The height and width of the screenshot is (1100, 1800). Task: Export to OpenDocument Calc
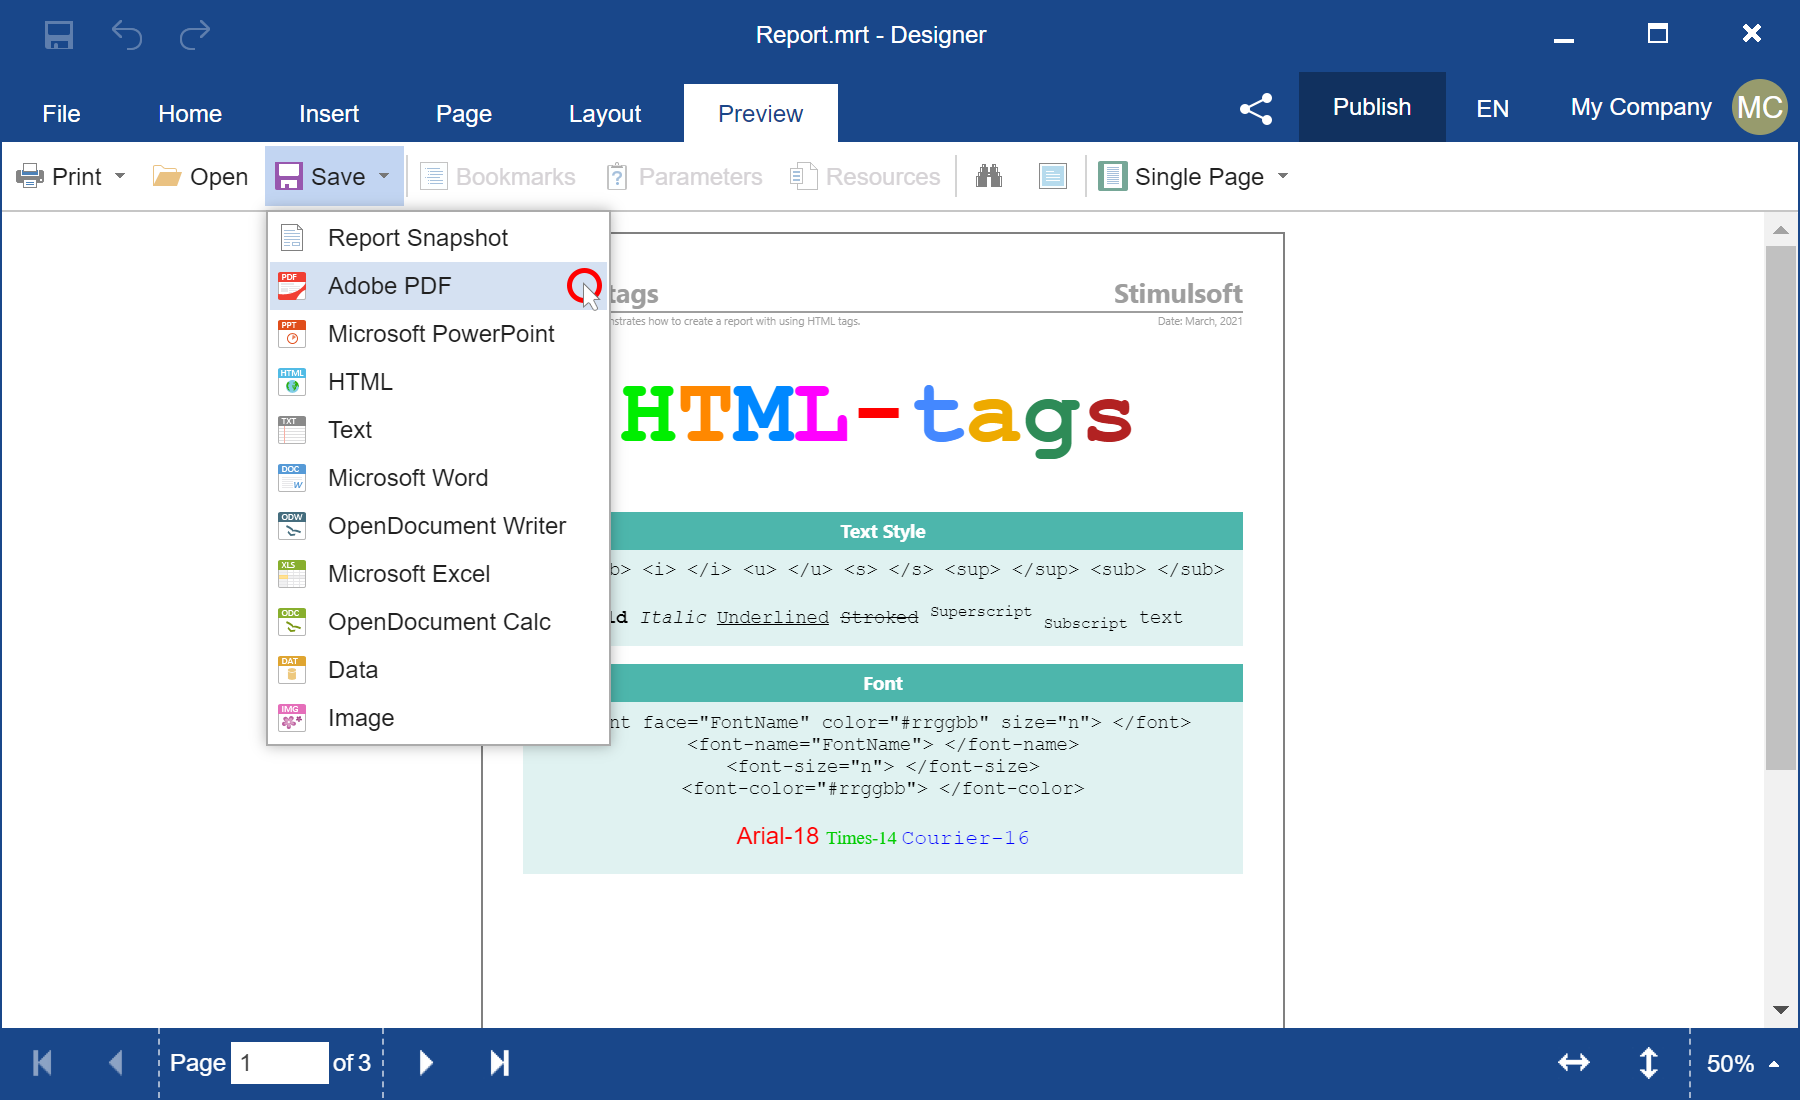[x=439, y=622]
